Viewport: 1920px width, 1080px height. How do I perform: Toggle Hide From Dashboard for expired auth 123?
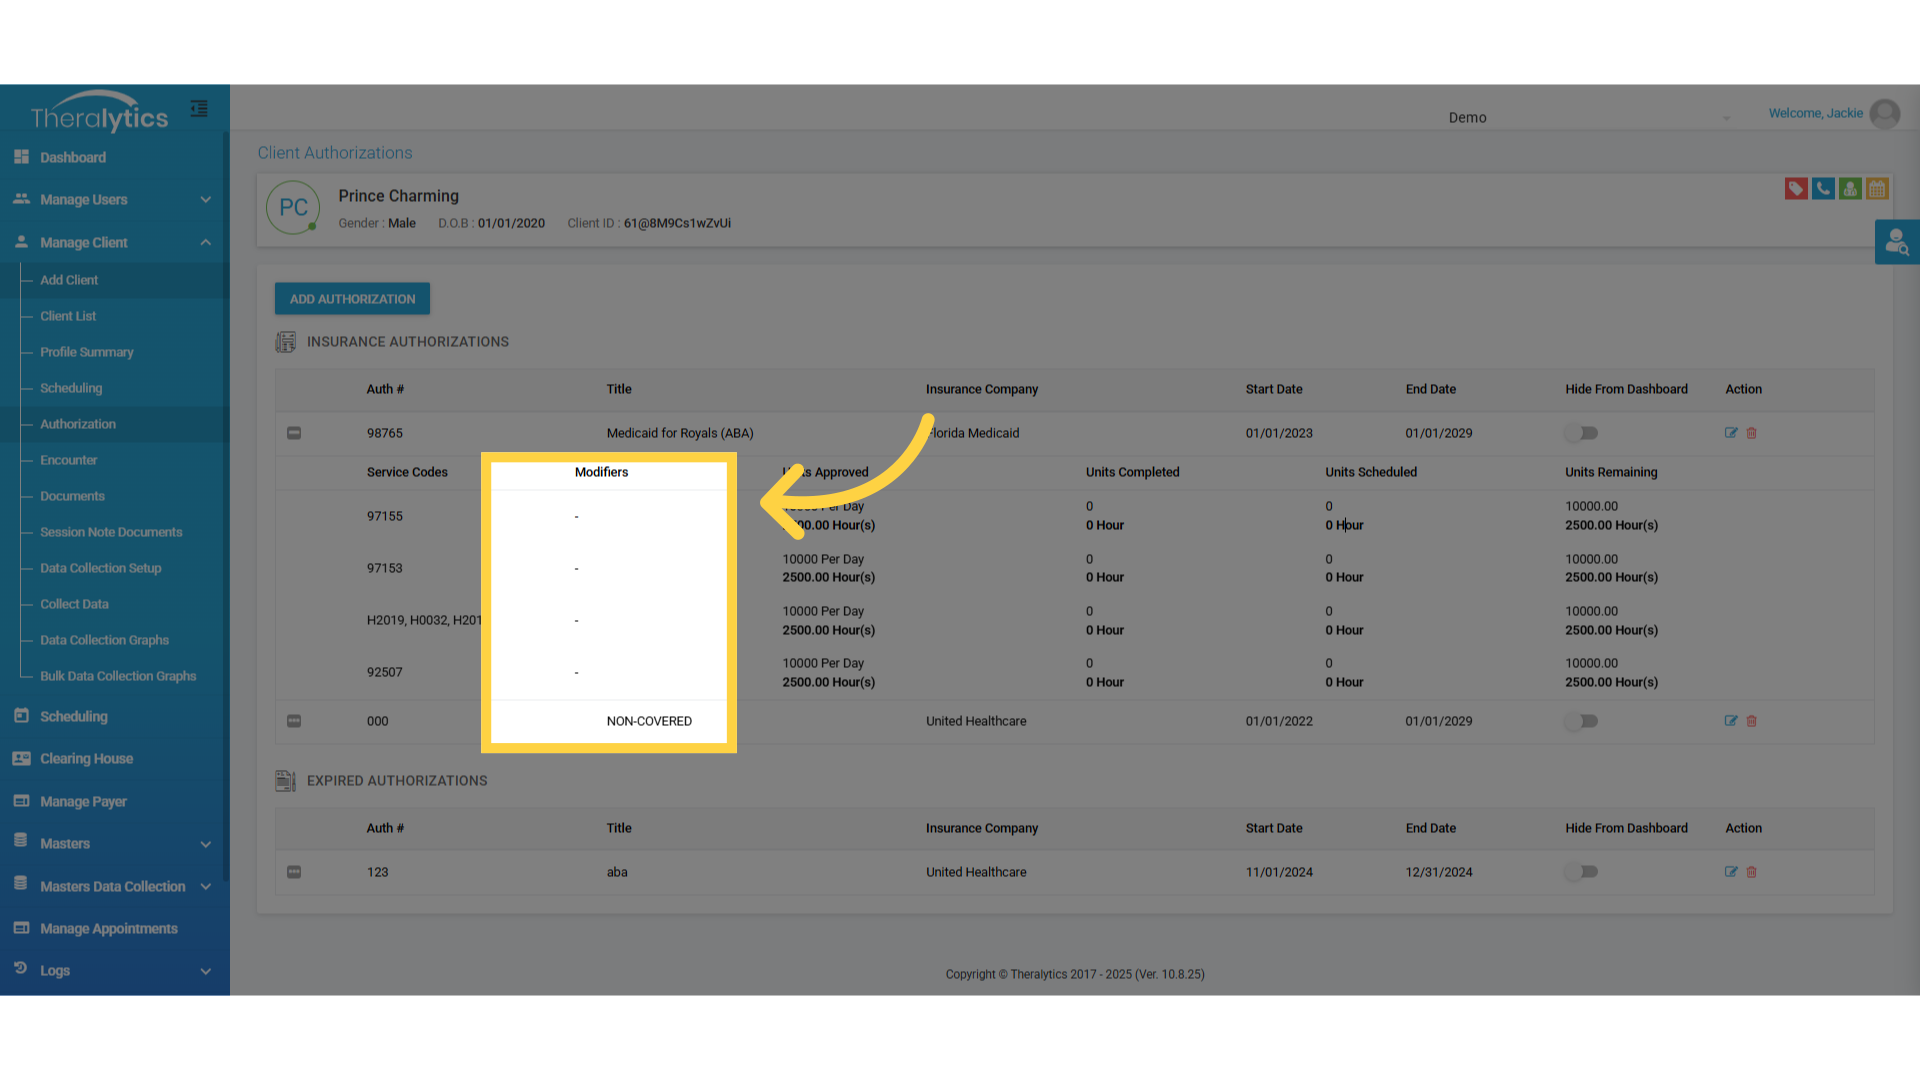1582,872
